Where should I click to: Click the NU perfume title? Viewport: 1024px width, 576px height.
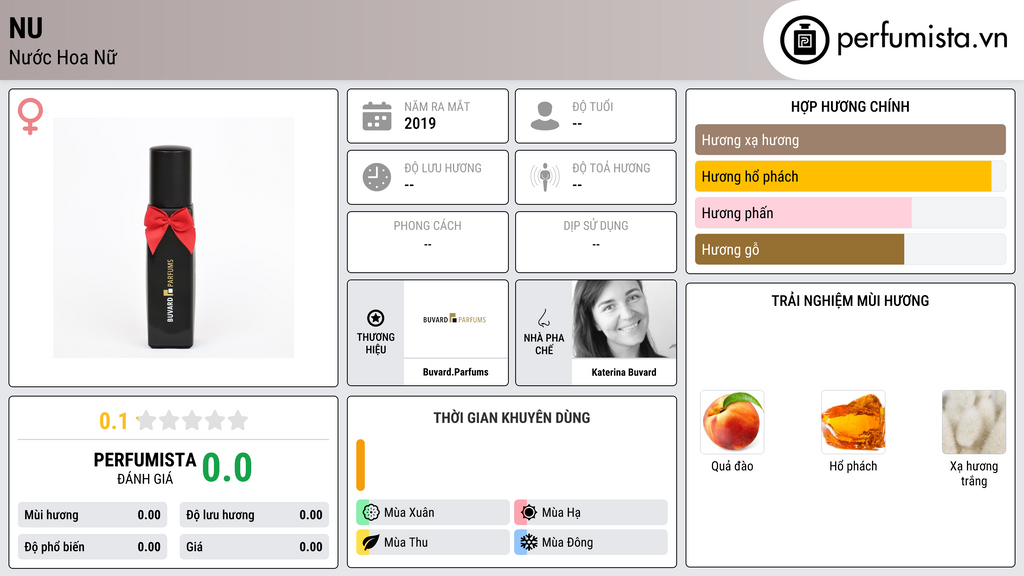tap(26, 28)
